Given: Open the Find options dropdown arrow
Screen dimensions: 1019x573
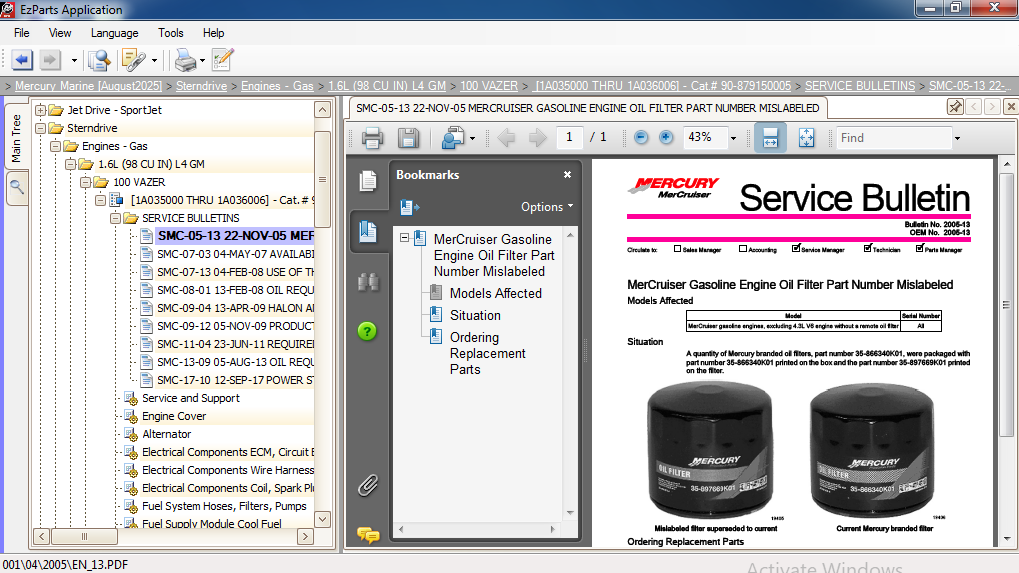Looking at the screenshot, I should [957, 138].
